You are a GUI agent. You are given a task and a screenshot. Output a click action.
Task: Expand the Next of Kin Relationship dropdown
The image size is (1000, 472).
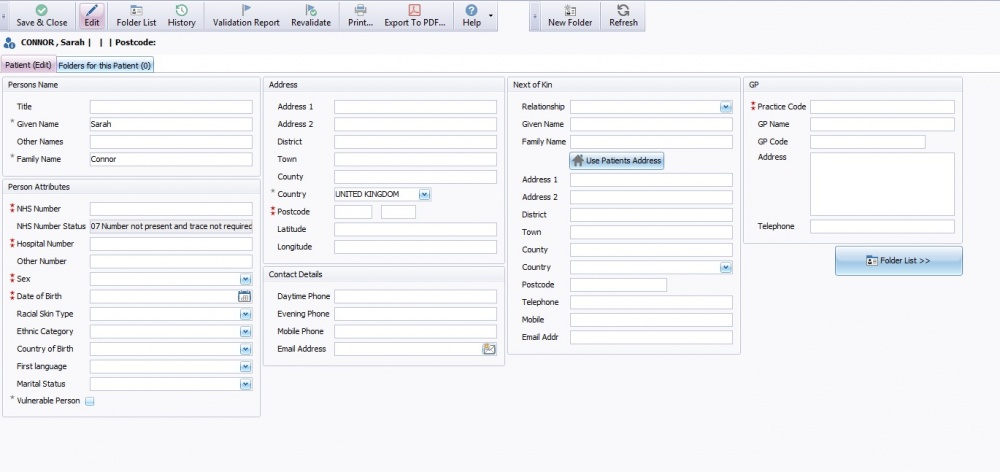pos(725,107)
